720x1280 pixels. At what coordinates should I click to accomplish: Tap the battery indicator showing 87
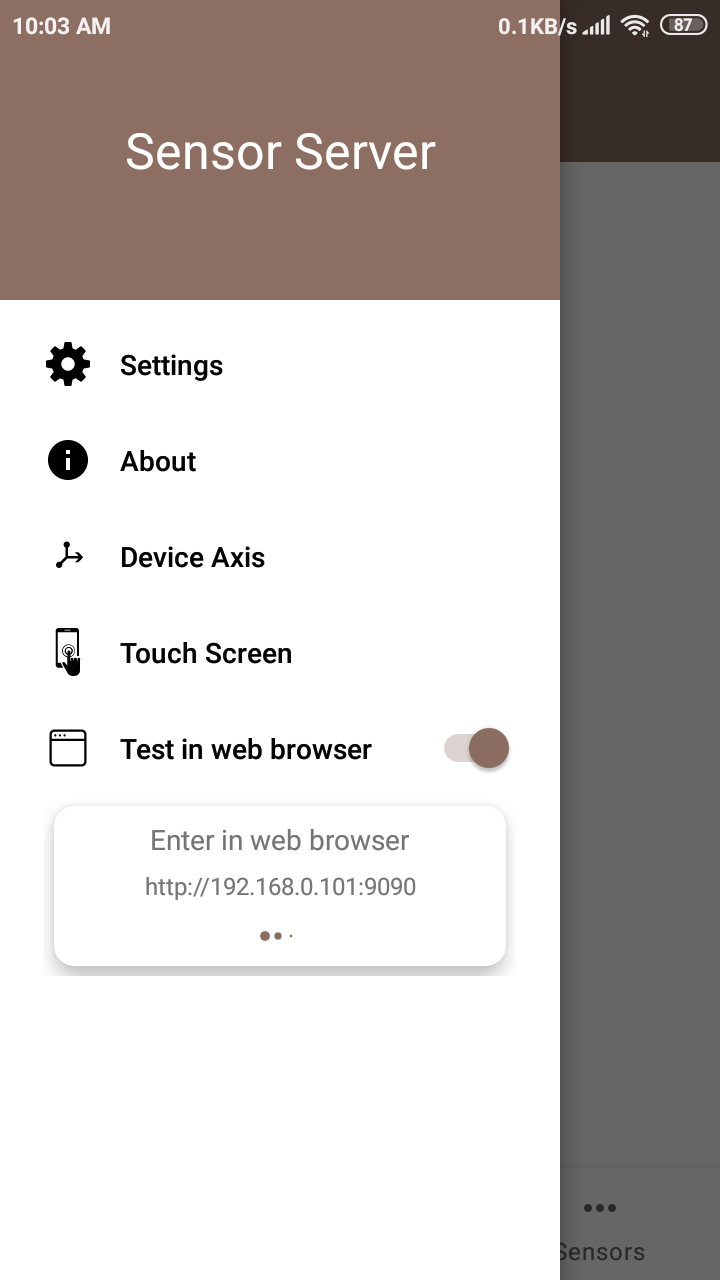[683, 26]
